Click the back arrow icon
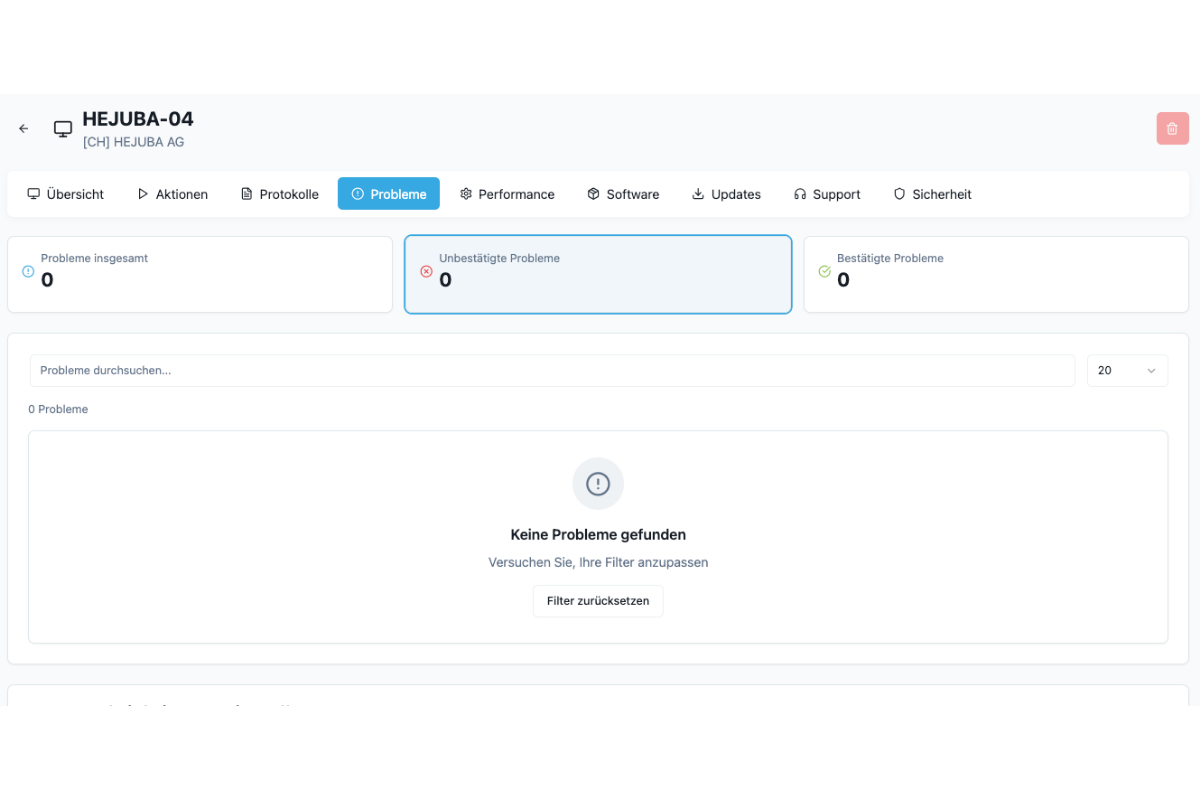This screenshot has height=800, width=1200. coord(24,129)
